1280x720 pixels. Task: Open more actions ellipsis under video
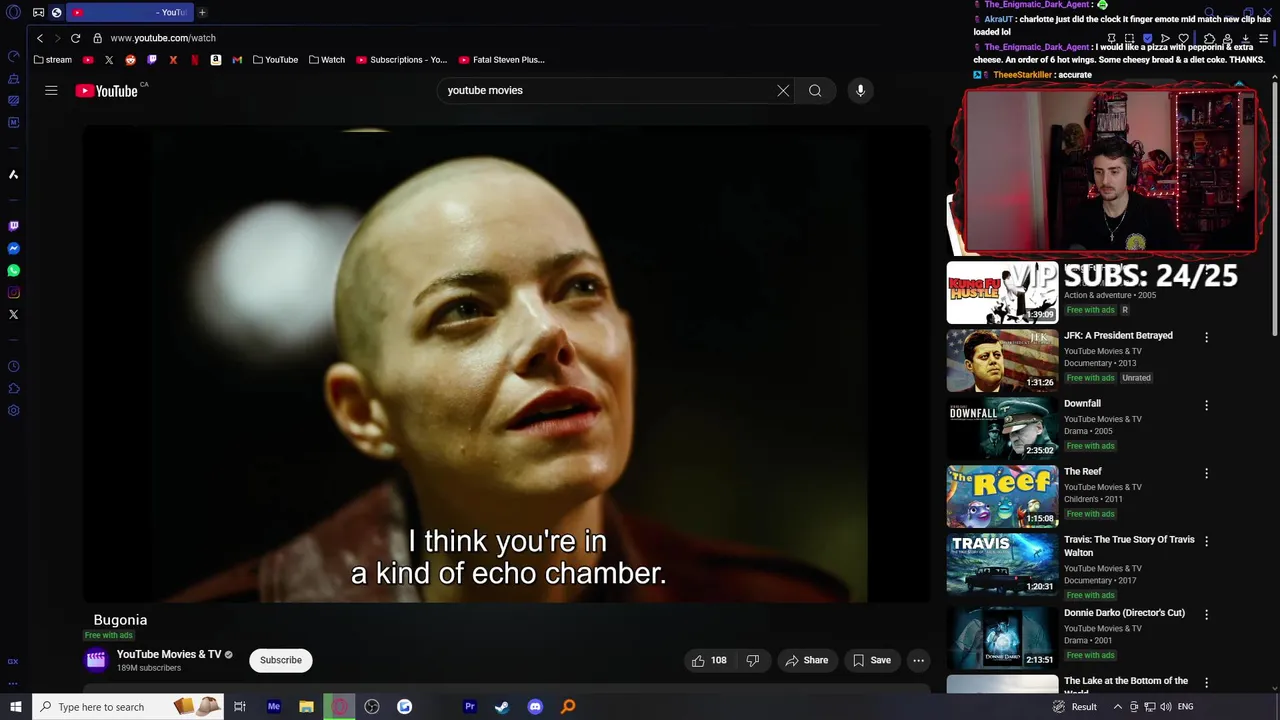[x=918, y=660]
